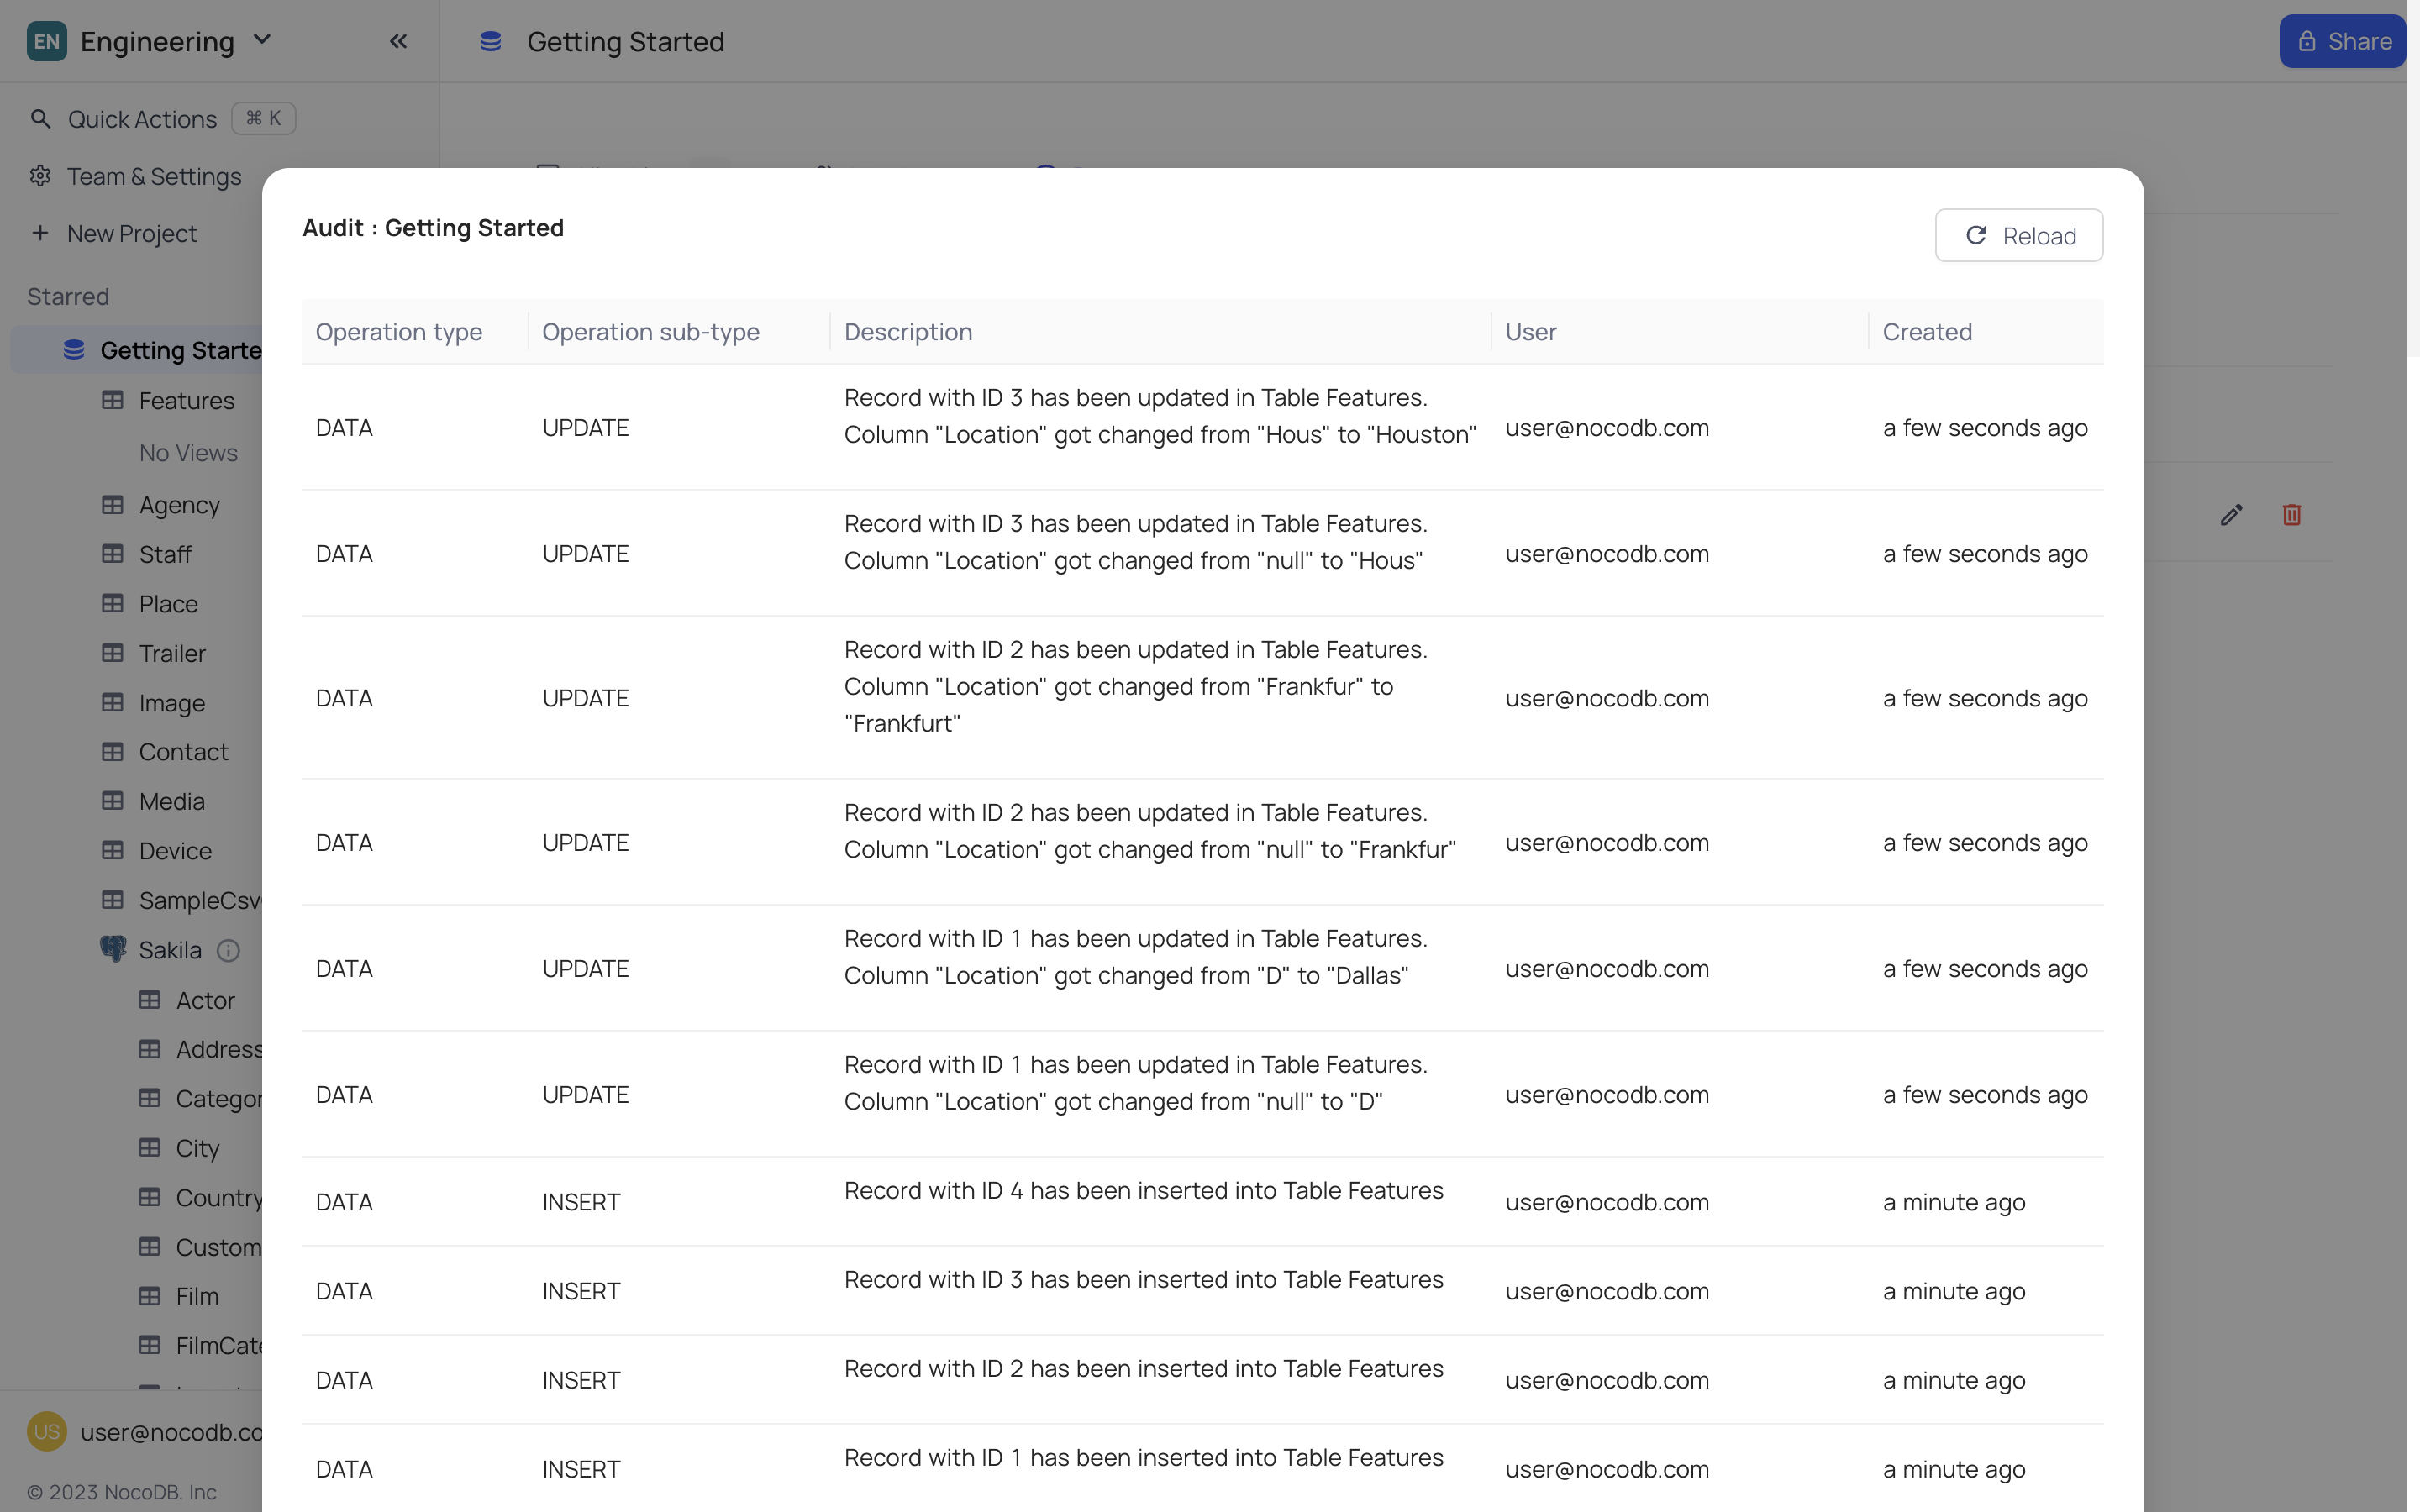The height and width of the screenshot is (1512, 2420).
Task: Open Team & Settings gear icon
Action: (40, 176)
